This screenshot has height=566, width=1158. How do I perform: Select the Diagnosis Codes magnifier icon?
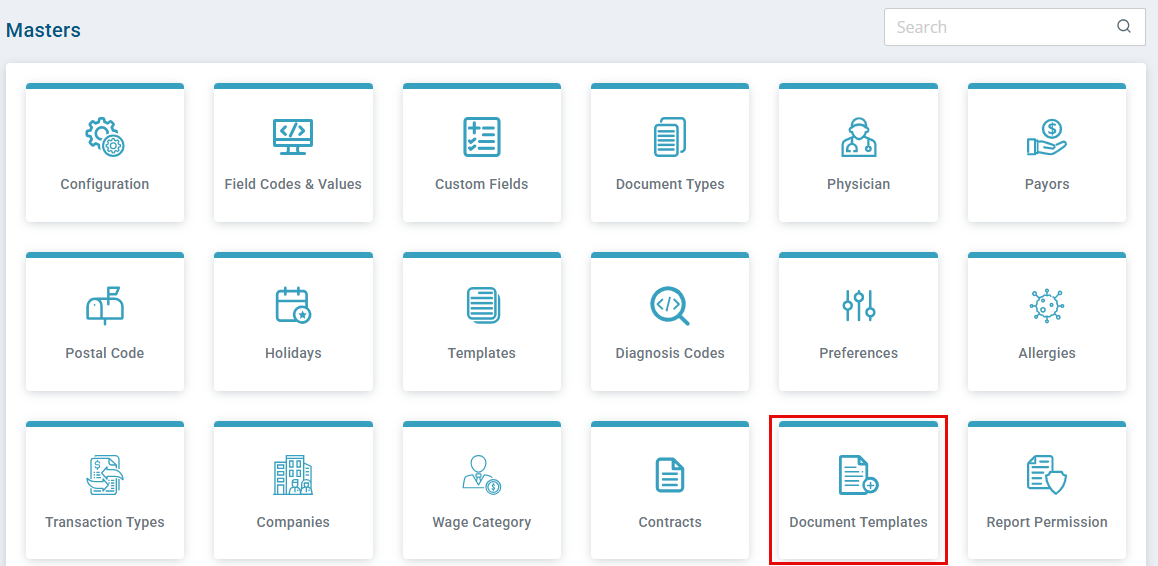tap(670, 306)
